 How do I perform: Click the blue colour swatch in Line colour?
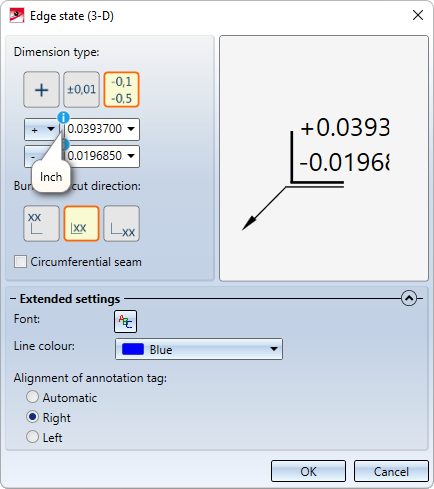pyautogui.click(x=133, y=349)
